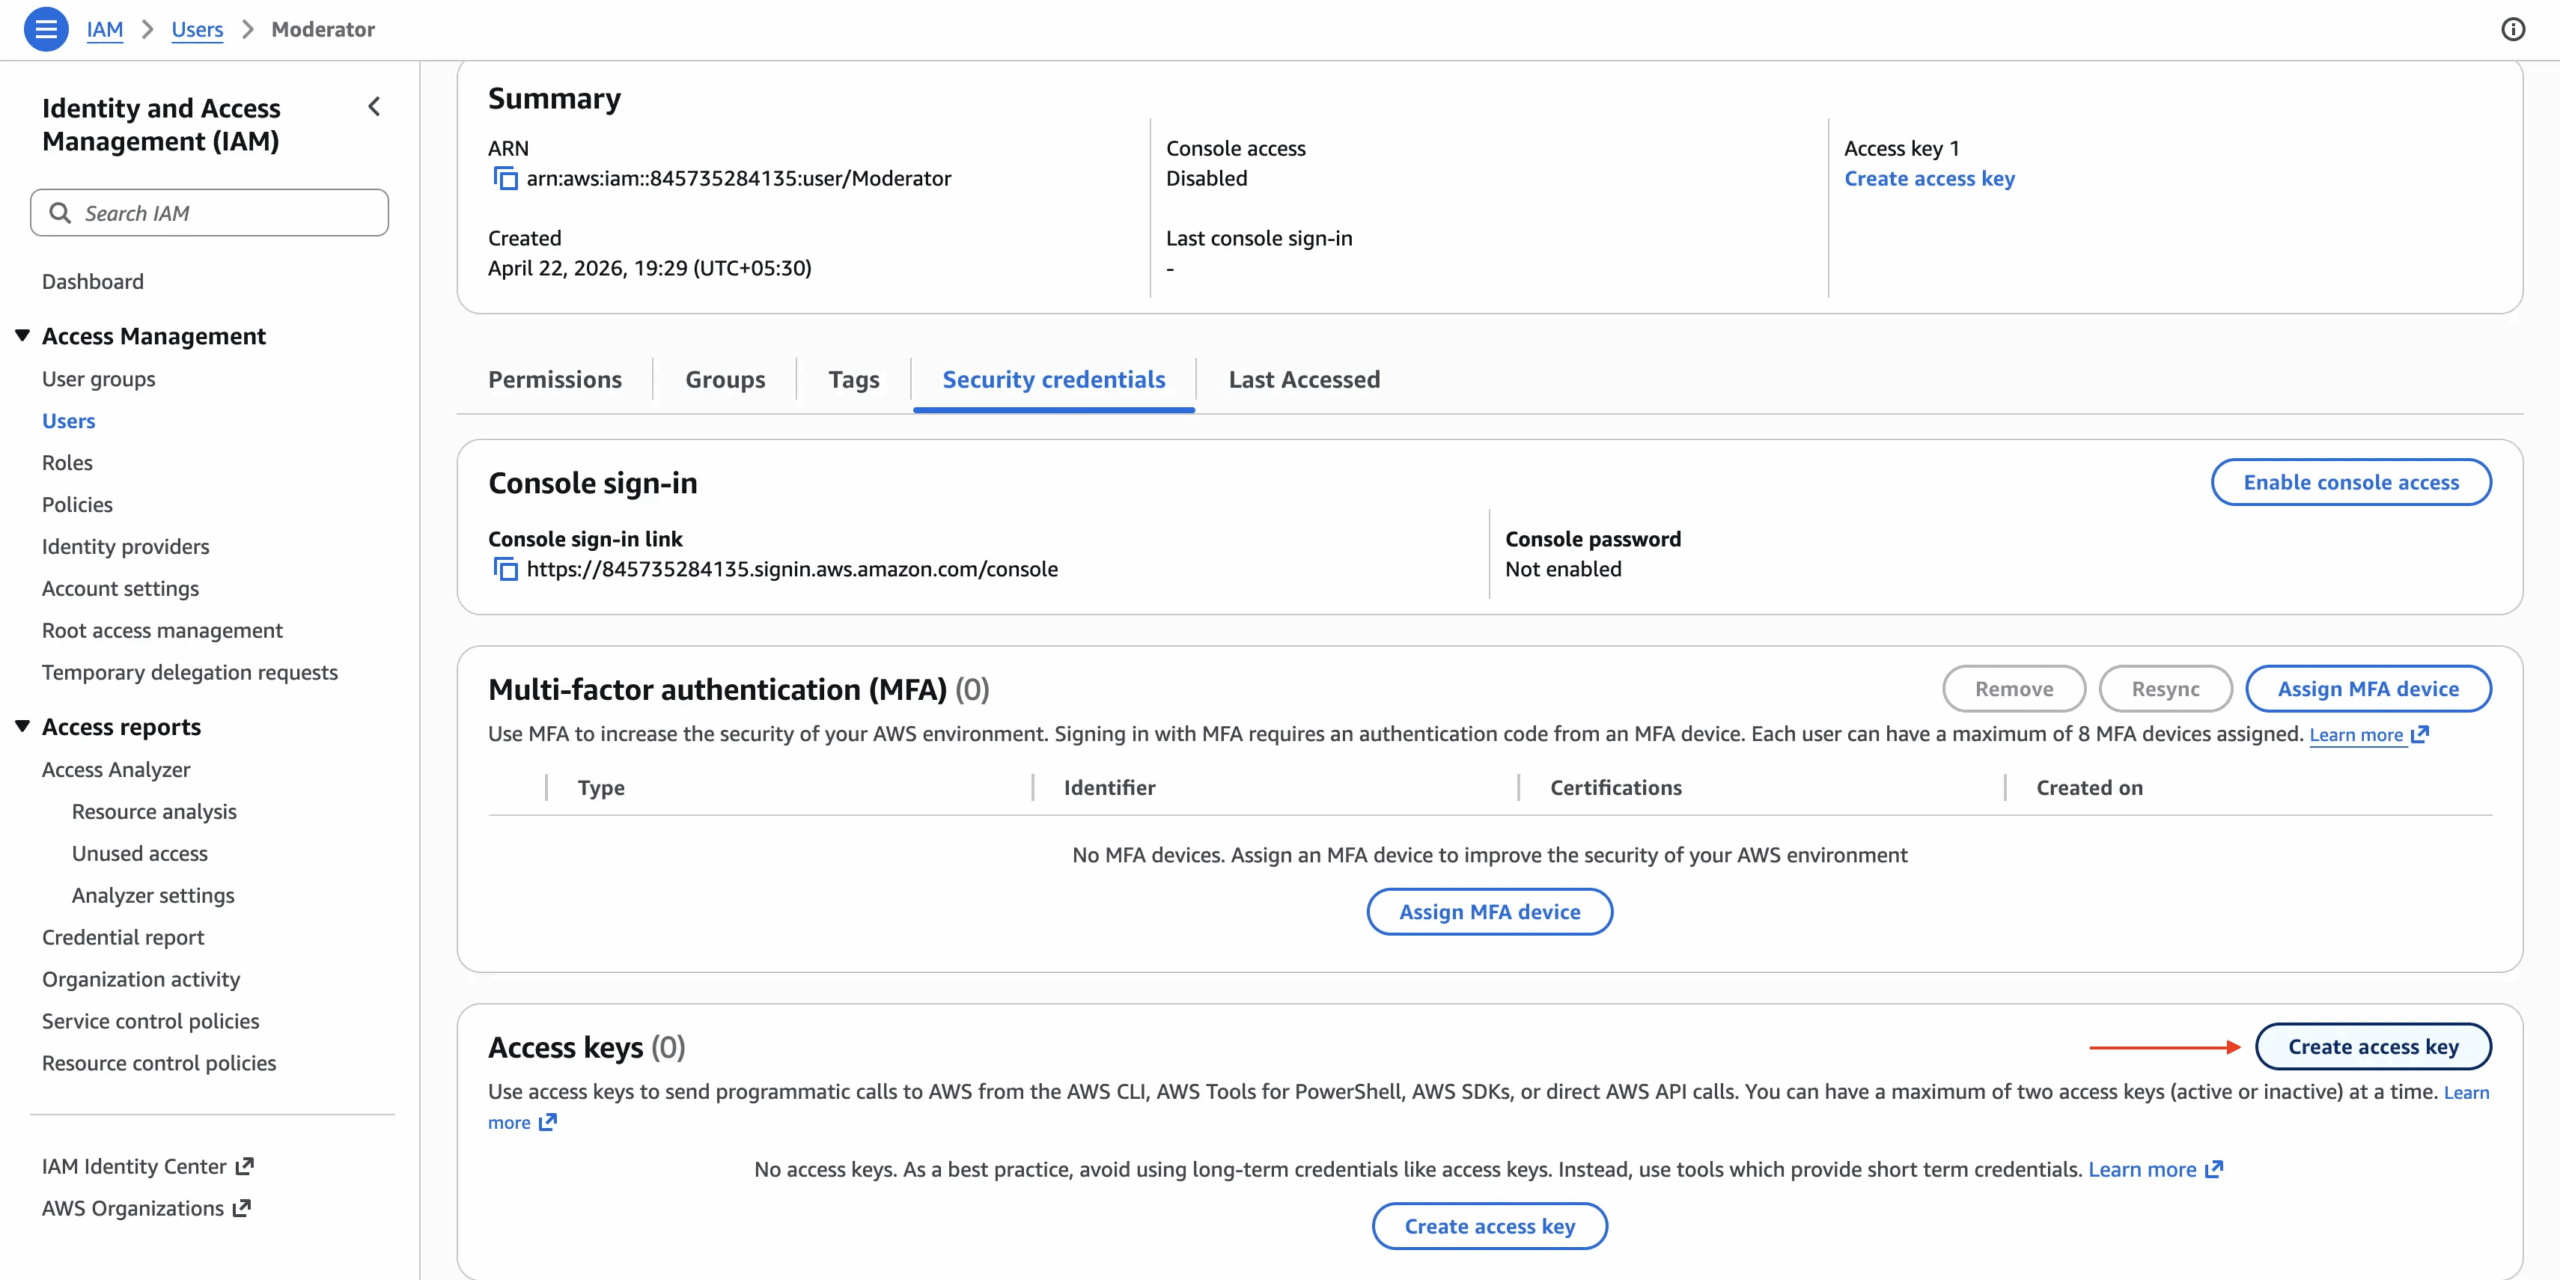The image size is (2560, 1280).
Task: Open Policies in the sidebar
Action: tap(77, 505)
